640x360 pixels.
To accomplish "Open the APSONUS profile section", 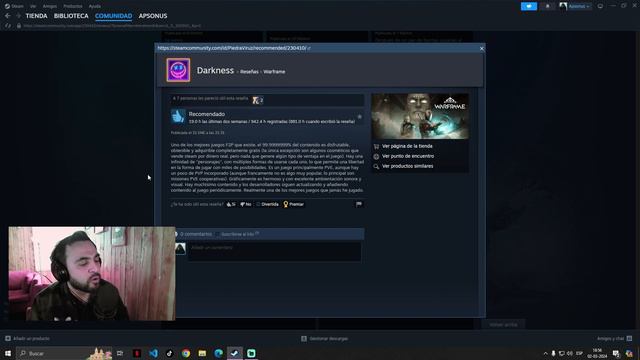I will 153,16.
